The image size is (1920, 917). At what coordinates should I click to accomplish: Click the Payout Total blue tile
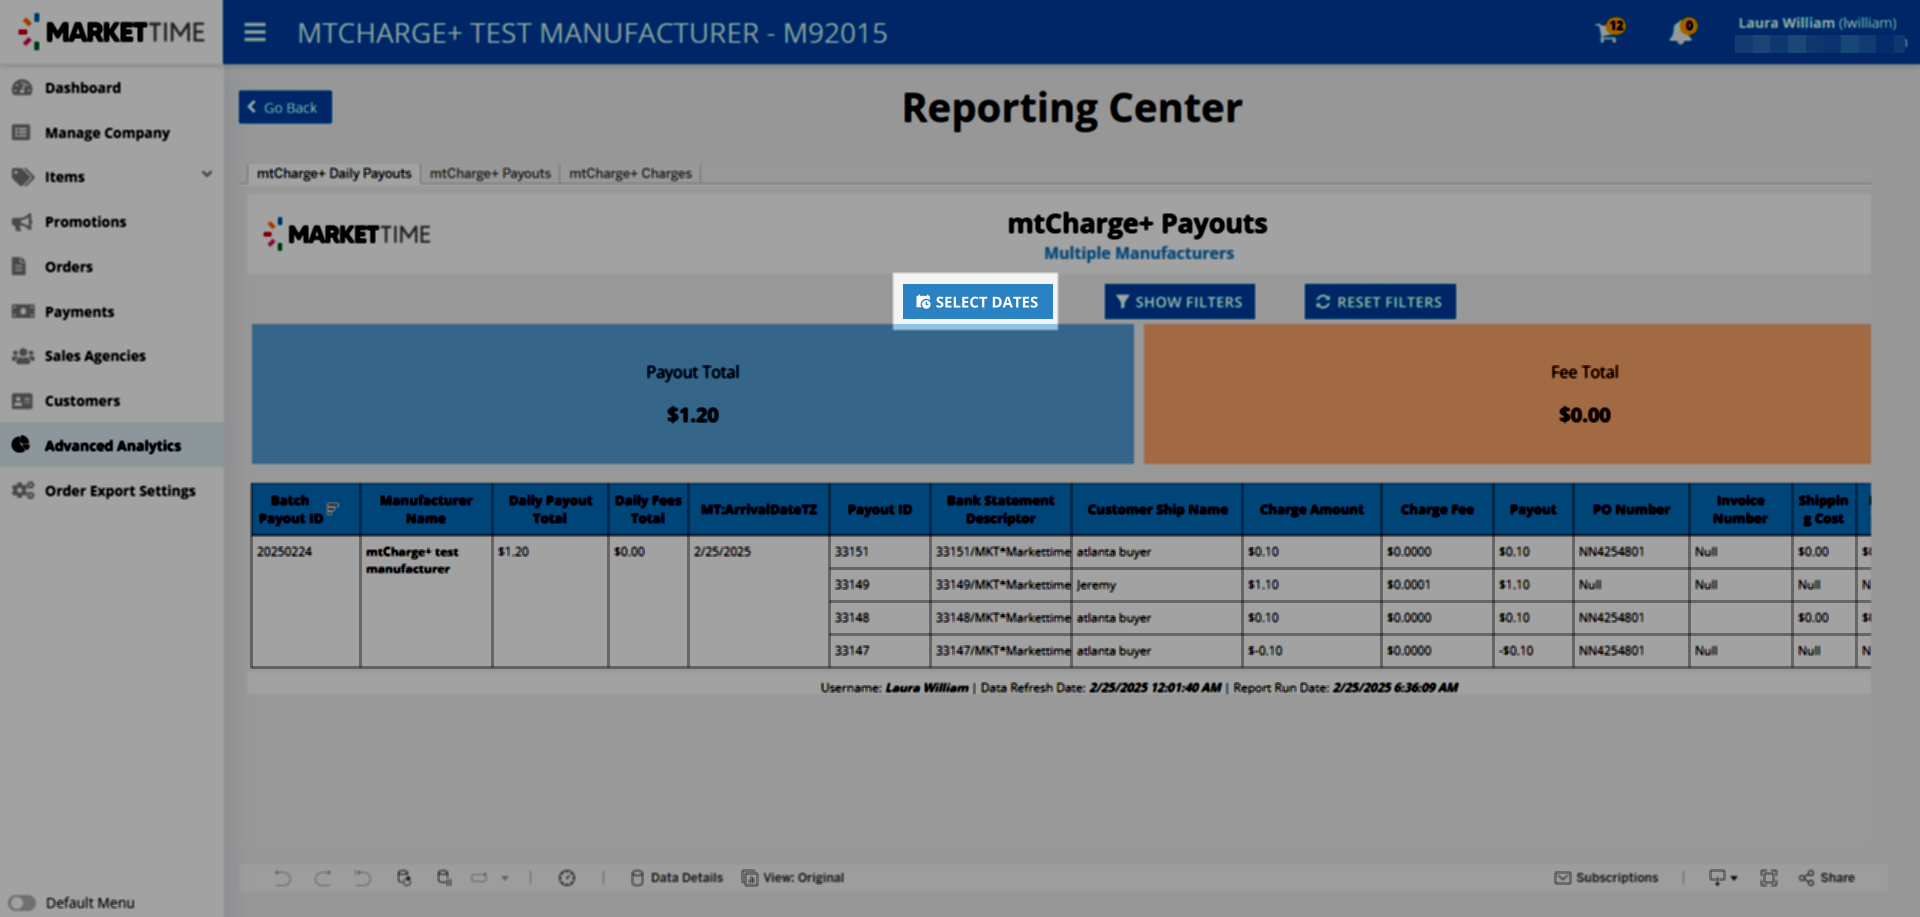[x=692, y=394]
